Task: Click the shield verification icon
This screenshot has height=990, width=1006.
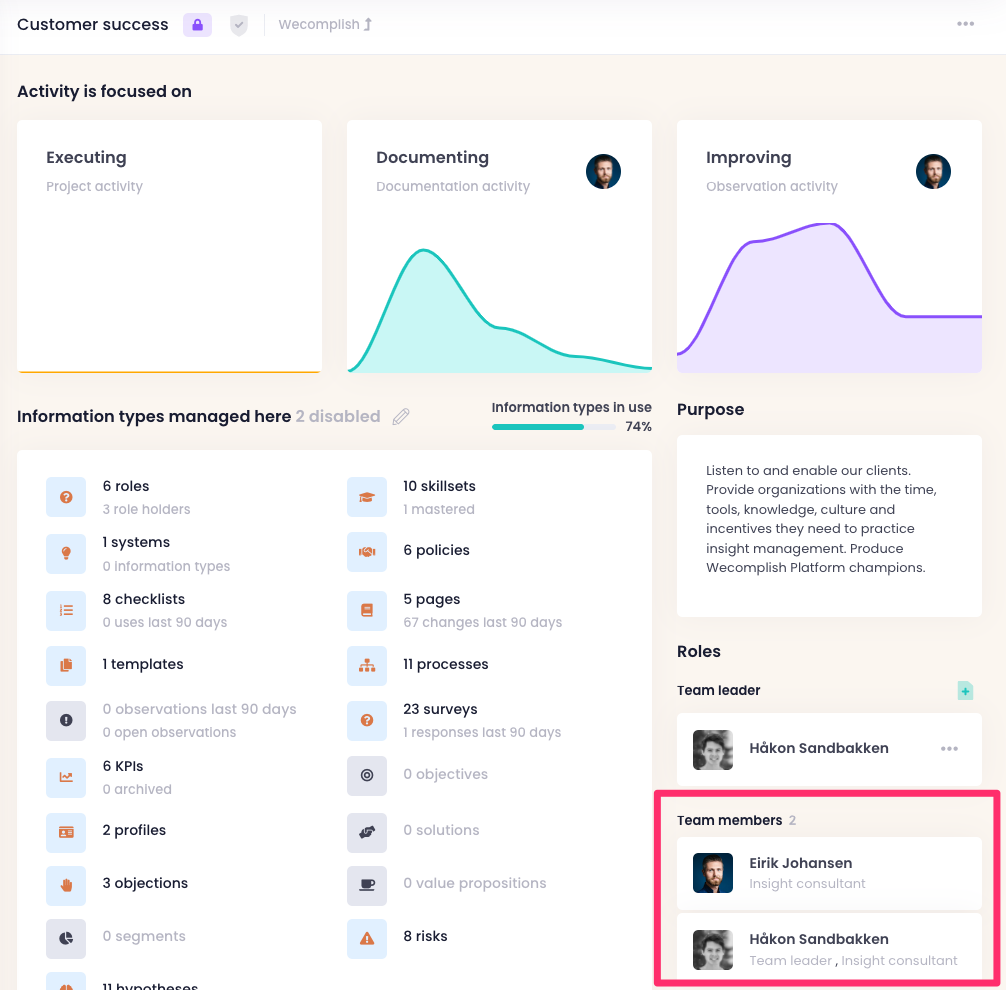Action: tap(238, 25)
